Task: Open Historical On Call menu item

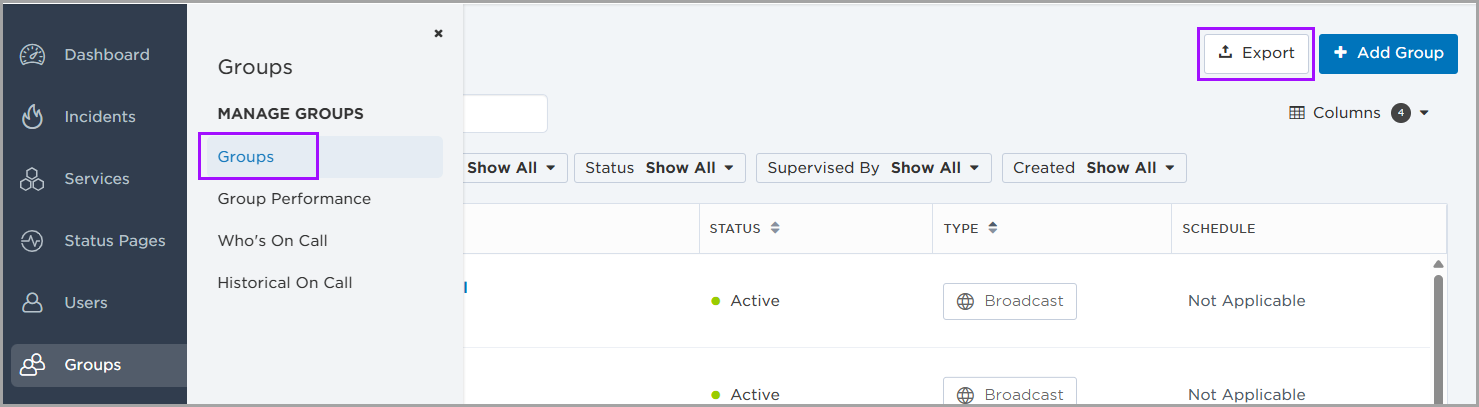Action: point(285,283)
